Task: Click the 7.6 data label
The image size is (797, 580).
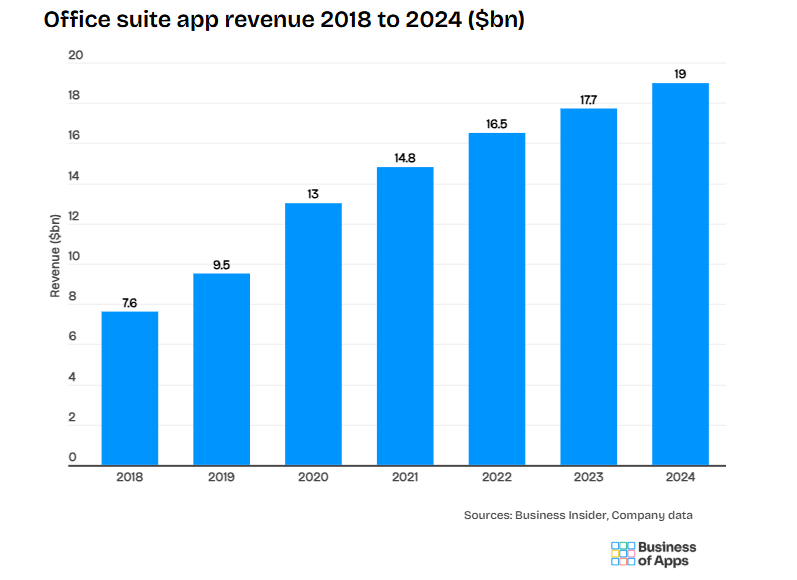Action: [x=130, y=301]
